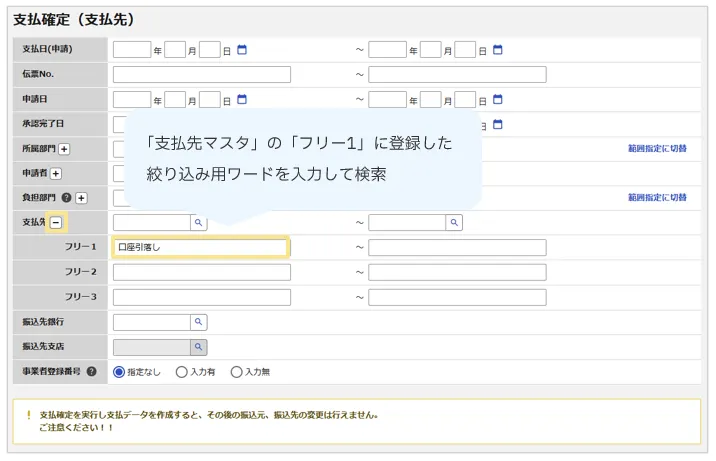Select 指定なし radio button
Screen dimensions: 716x461
pyautogui.click(x=119, y=372)
